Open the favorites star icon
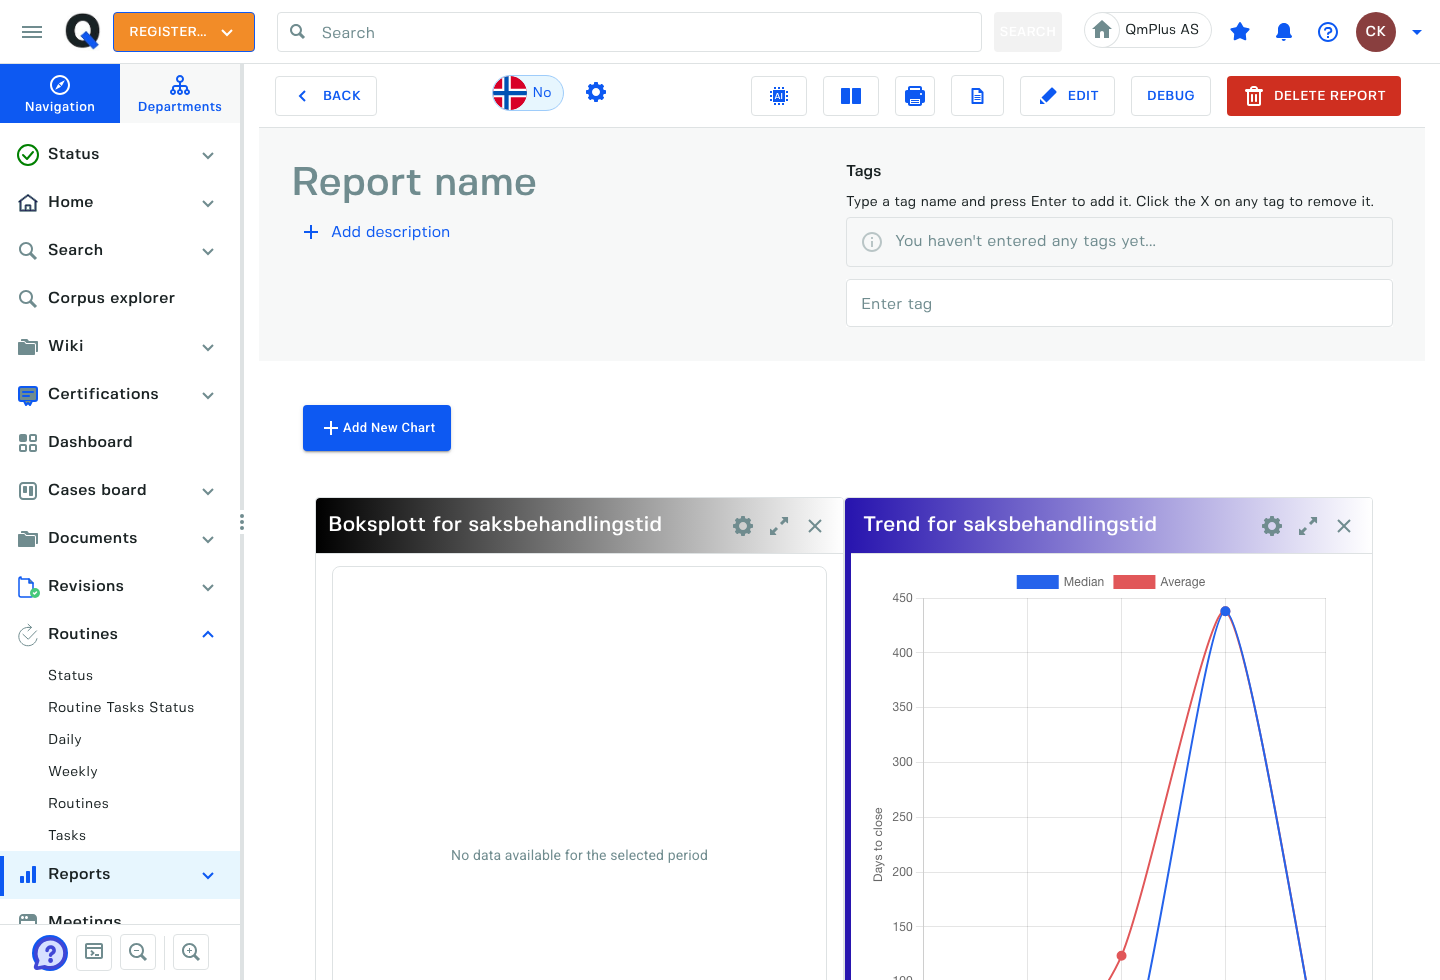Viewport: 1440px width, 980px height. click(x=1240, y=32)
